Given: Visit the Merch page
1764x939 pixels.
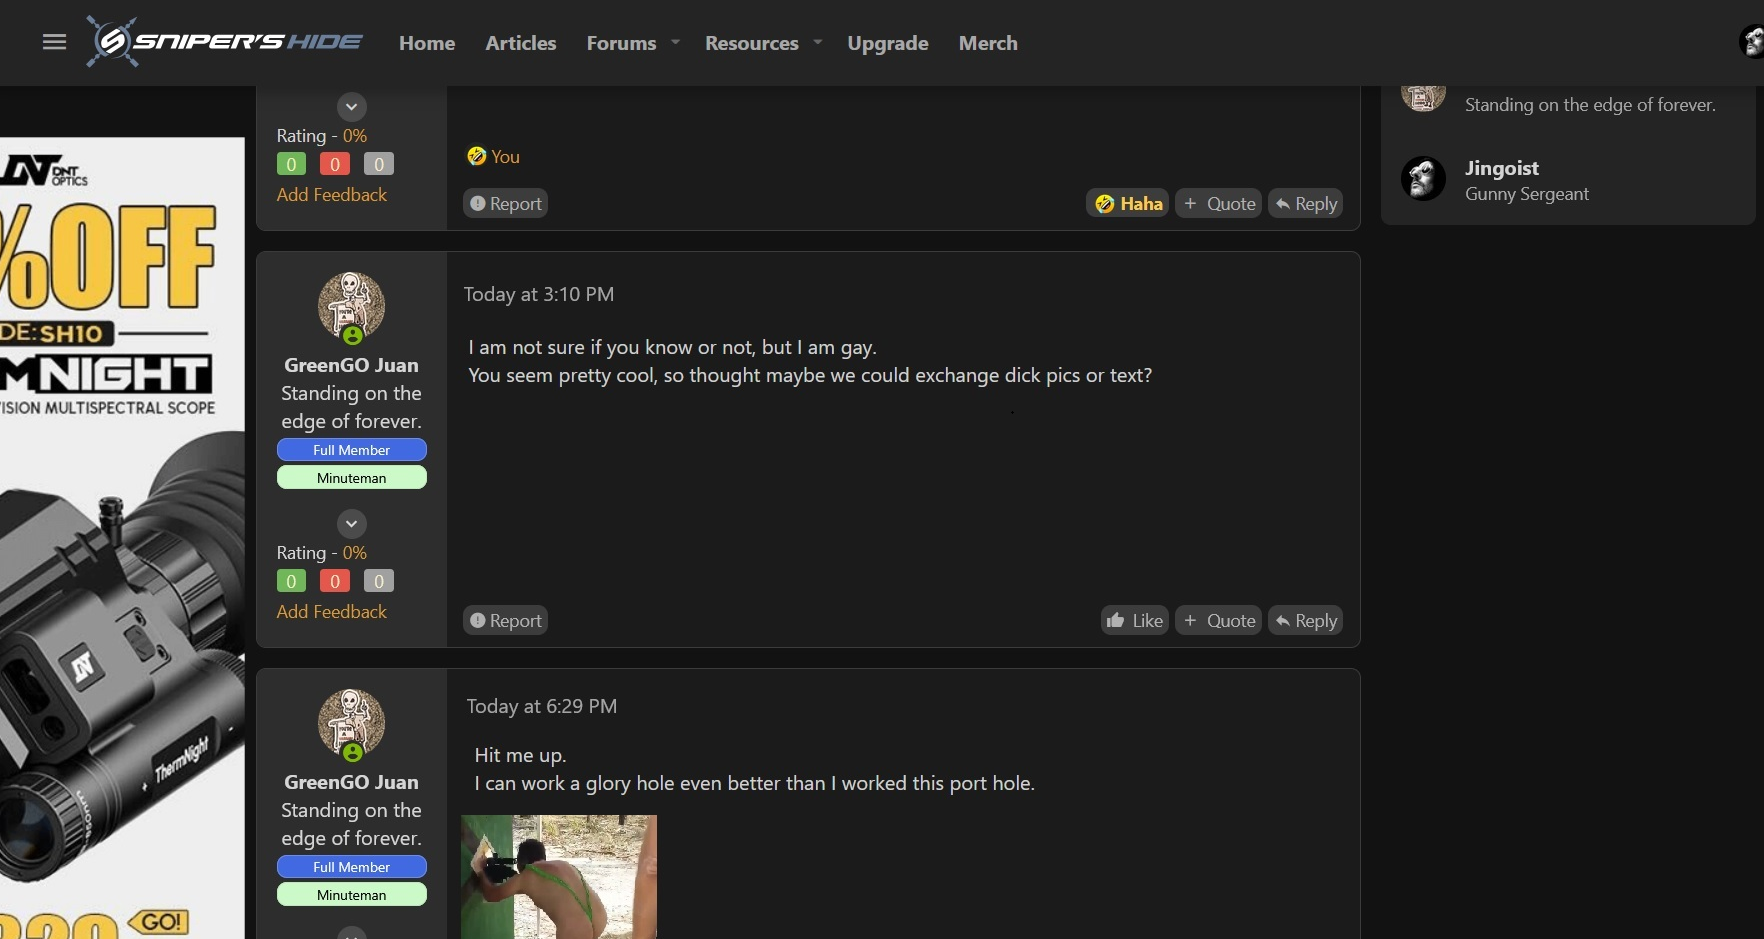Looking at the screenshot, I should point(988,43).
